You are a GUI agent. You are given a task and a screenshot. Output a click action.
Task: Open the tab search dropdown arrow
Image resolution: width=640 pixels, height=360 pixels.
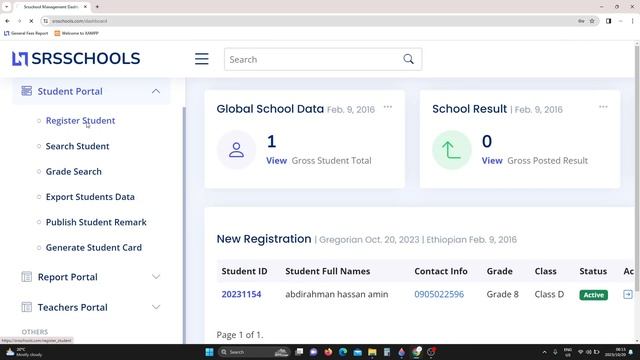(x=7, y=7)
